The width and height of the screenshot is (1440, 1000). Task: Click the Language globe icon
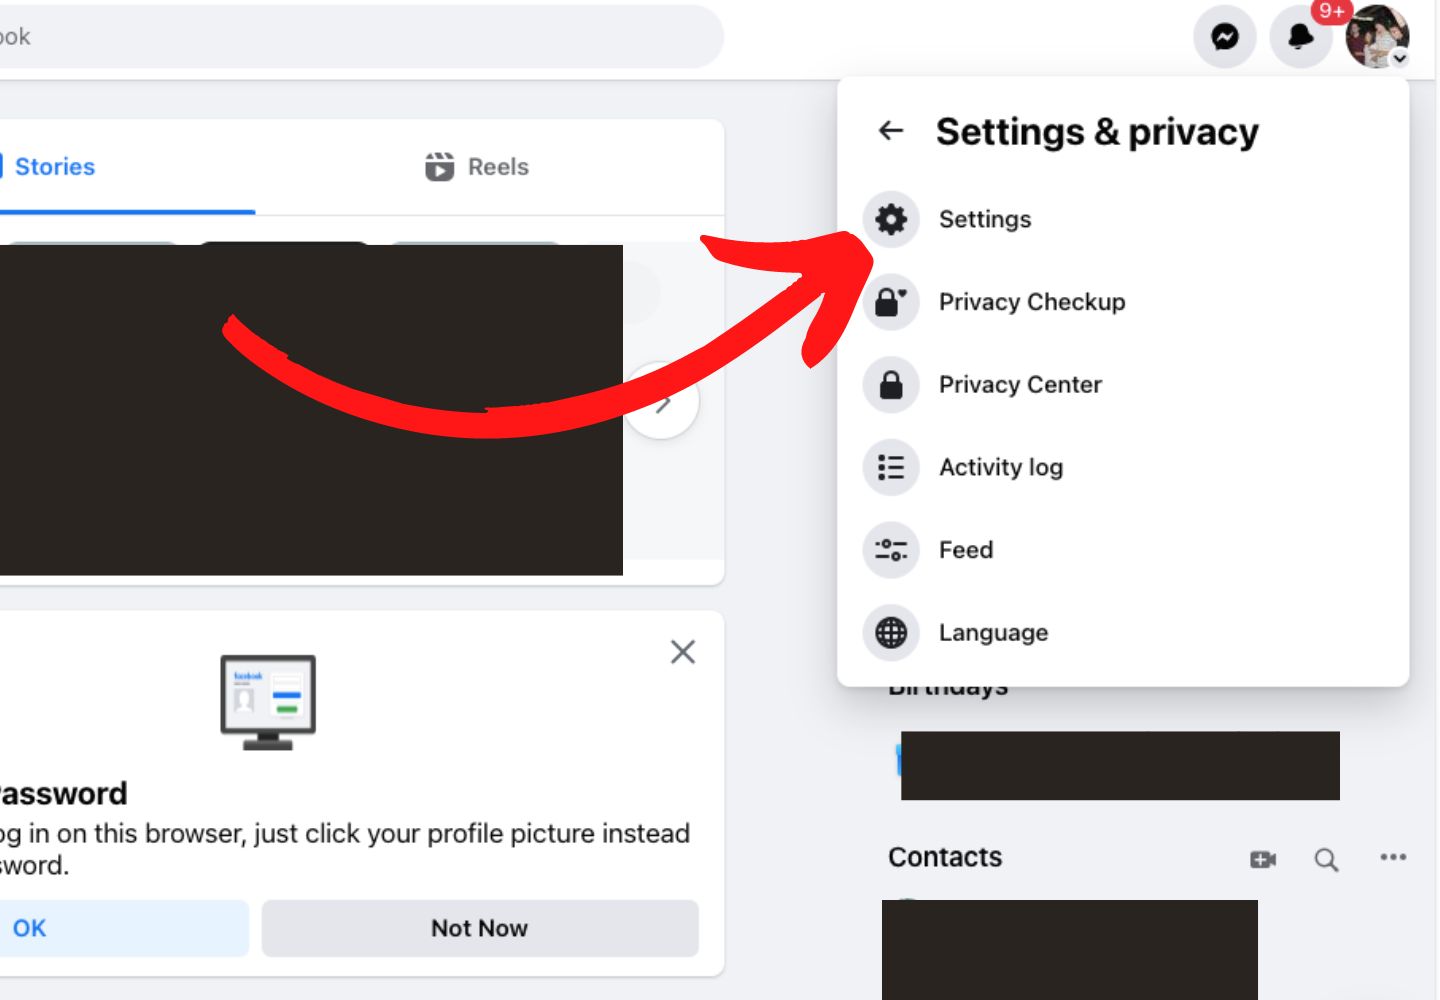coord(891,633)
